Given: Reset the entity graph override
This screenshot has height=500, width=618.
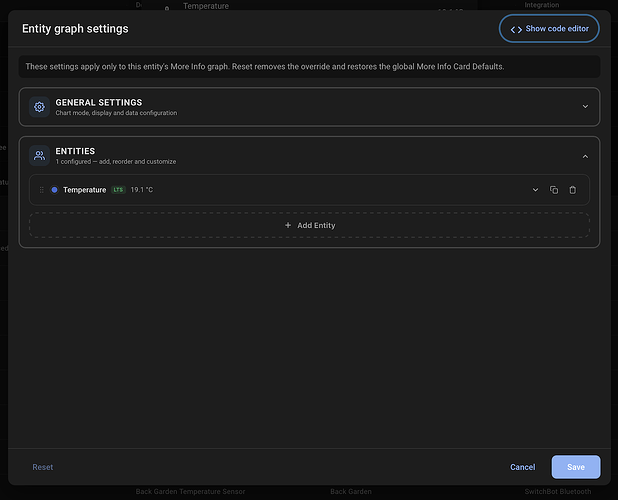Looking at the screenshot, I should coord(43,467).
